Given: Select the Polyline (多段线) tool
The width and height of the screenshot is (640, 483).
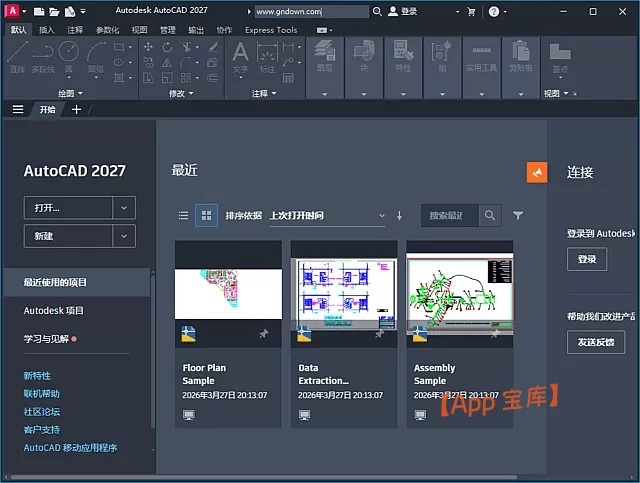Looking at the screenshot, I should point(43,57).
